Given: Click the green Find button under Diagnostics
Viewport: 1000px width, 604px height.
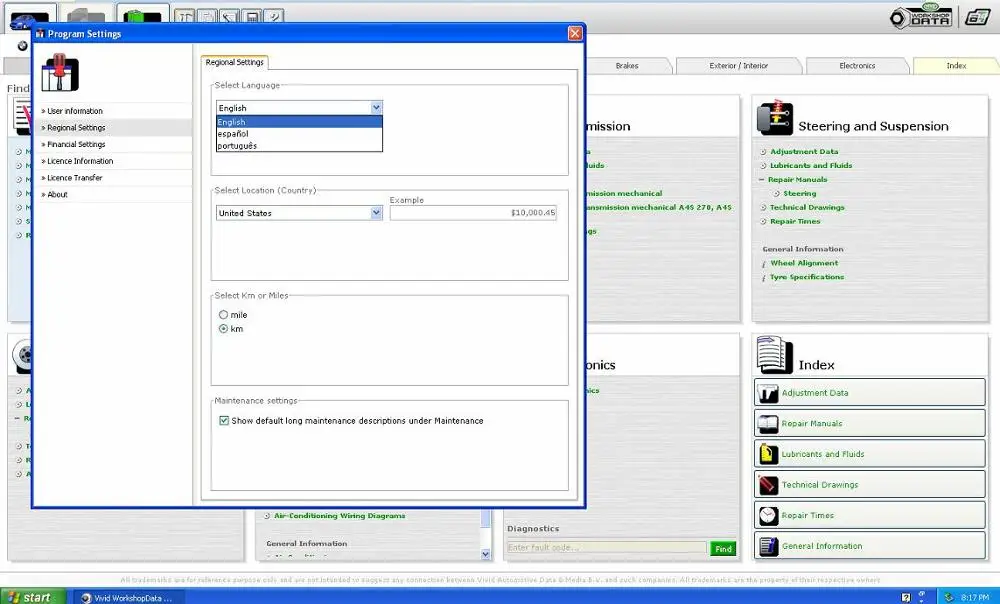Looking at the screenshot, I should pos(723,549).
